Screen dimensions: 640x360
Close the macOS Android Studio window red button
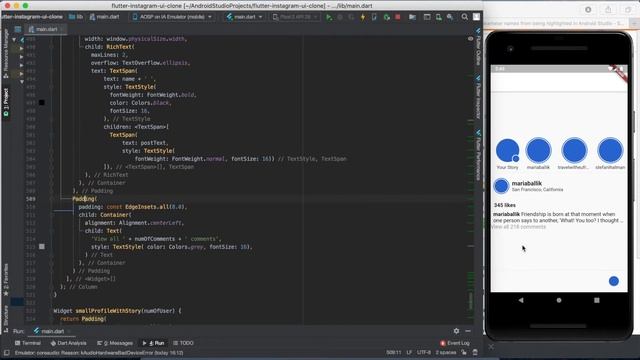[x=7, y=6]
